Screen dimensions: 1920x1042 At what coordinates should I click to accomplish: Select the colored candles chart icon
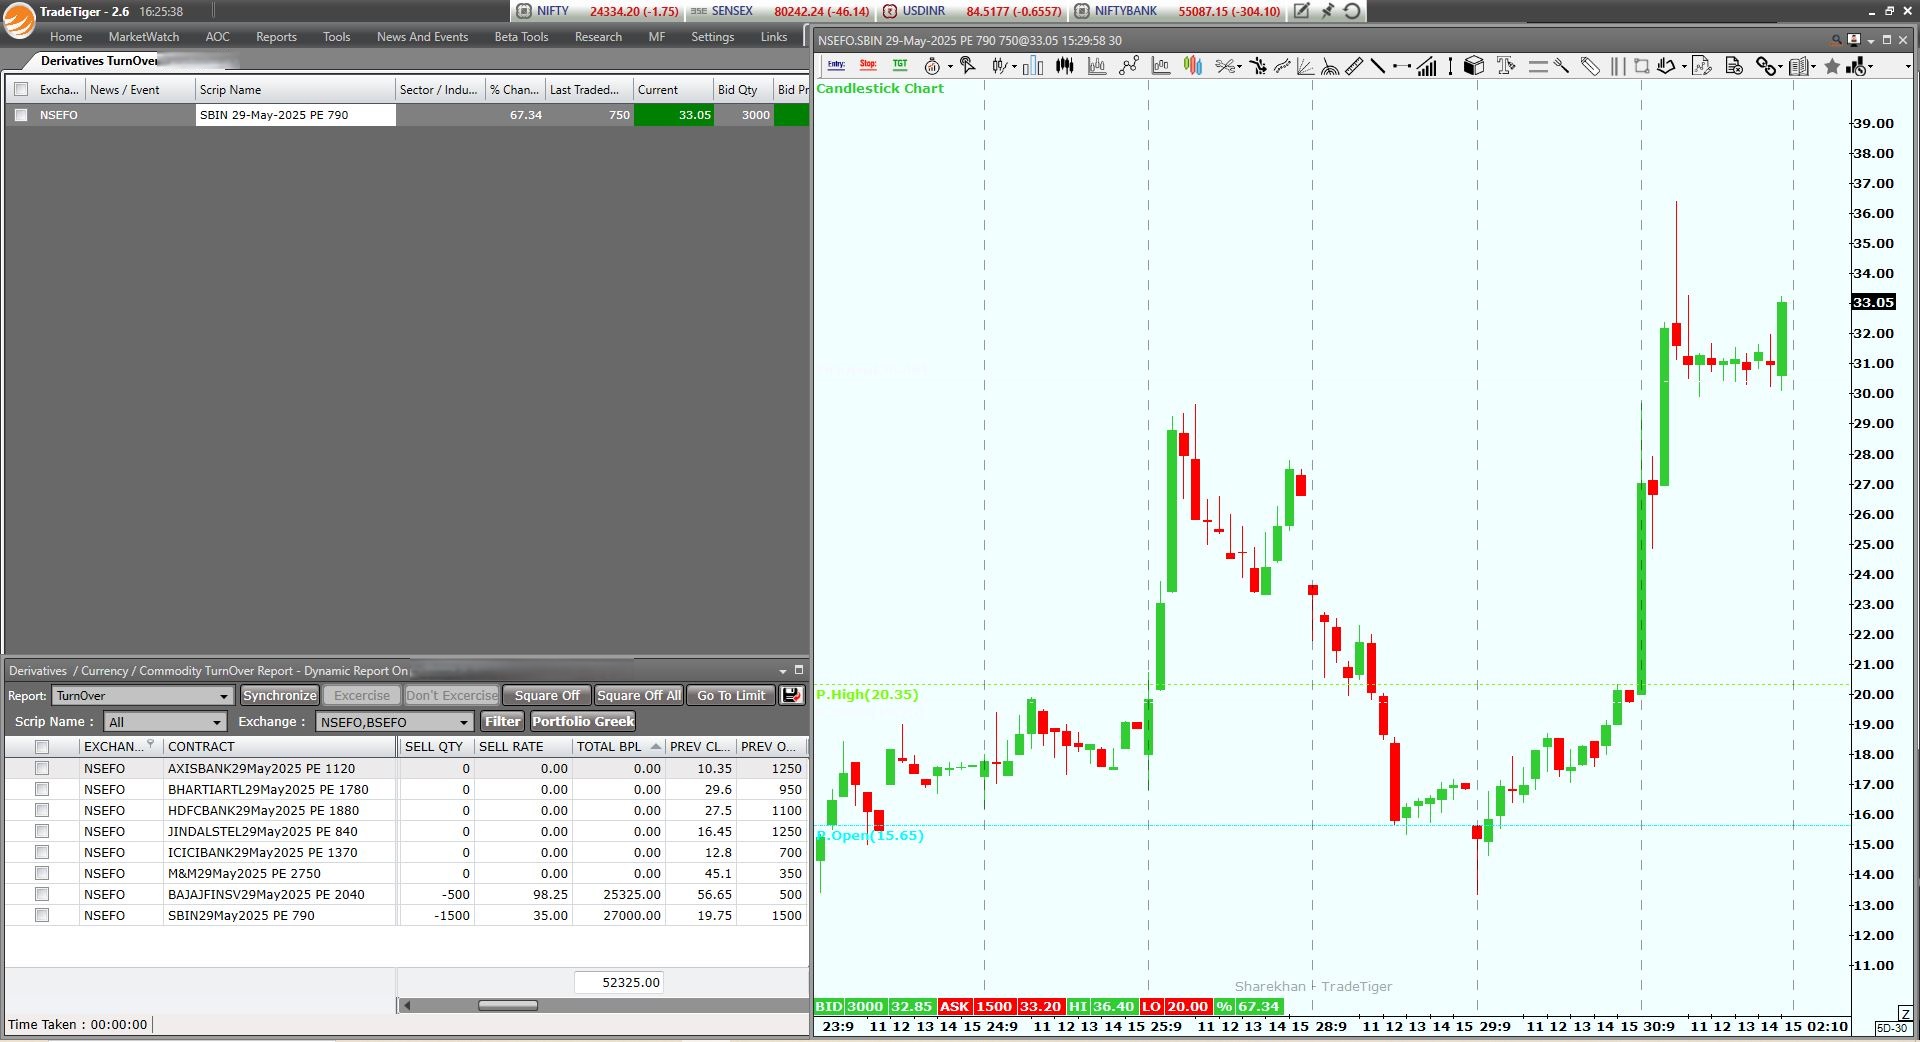point(1193,66)
